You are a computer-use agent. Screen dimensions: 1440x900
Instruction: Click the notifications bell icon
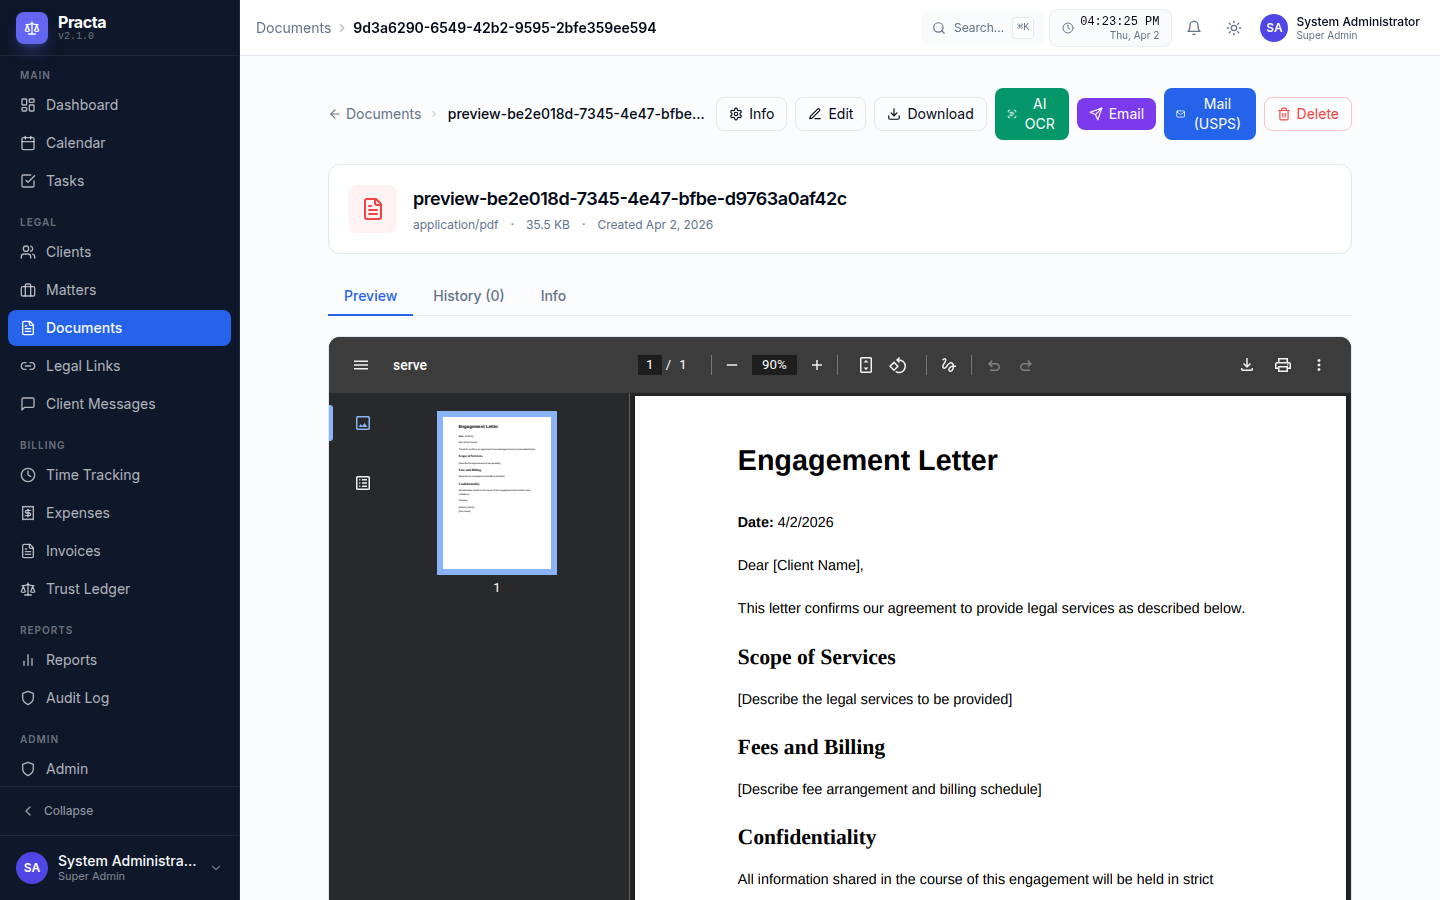(1193, 28)
